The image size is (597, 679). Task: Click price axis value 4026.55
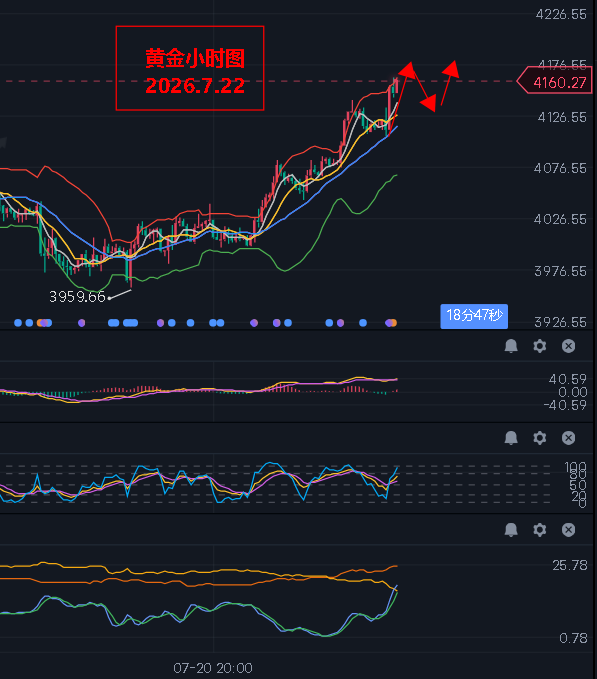tap(560, 219)
